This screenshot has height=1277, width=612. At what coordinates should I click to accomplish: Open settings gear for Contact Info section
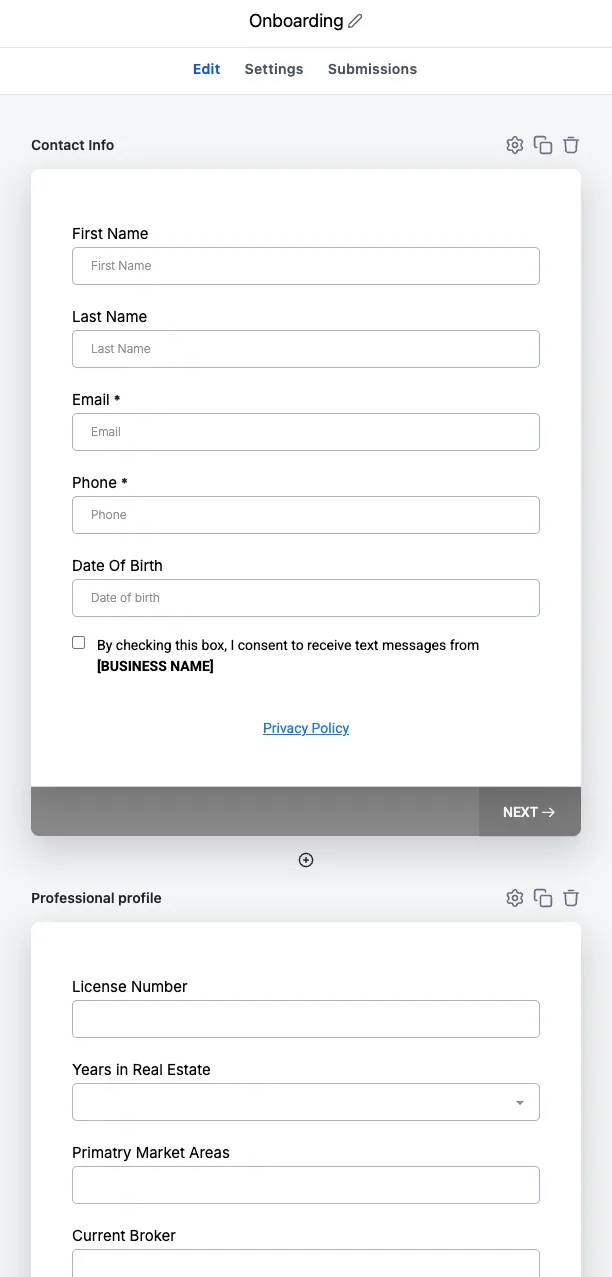point(515,145)
